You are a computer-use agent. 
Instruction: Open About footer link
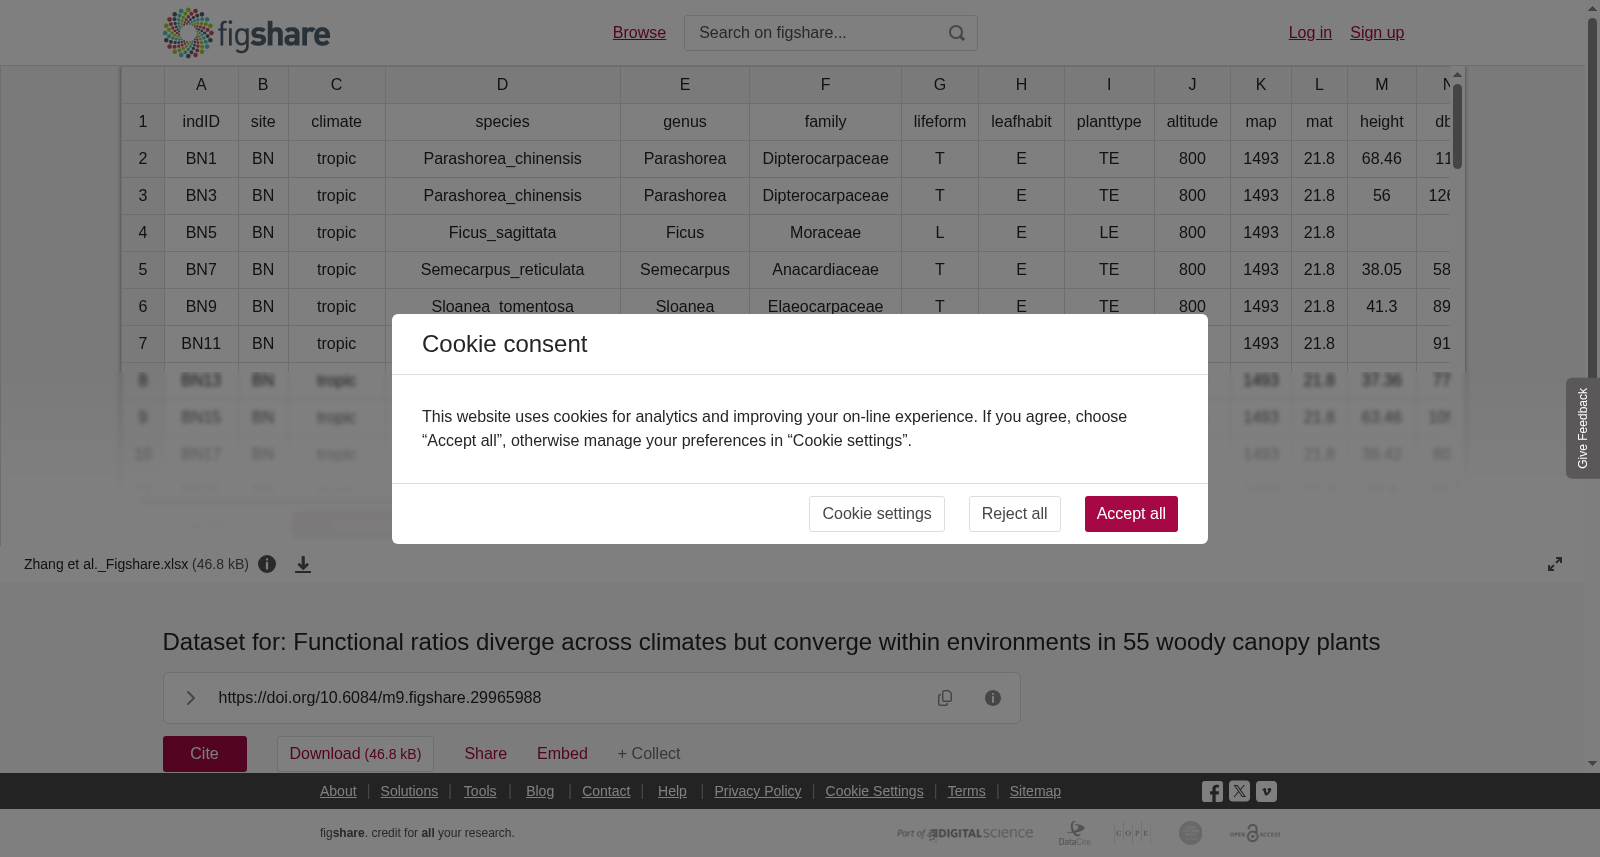pos(338,791)
